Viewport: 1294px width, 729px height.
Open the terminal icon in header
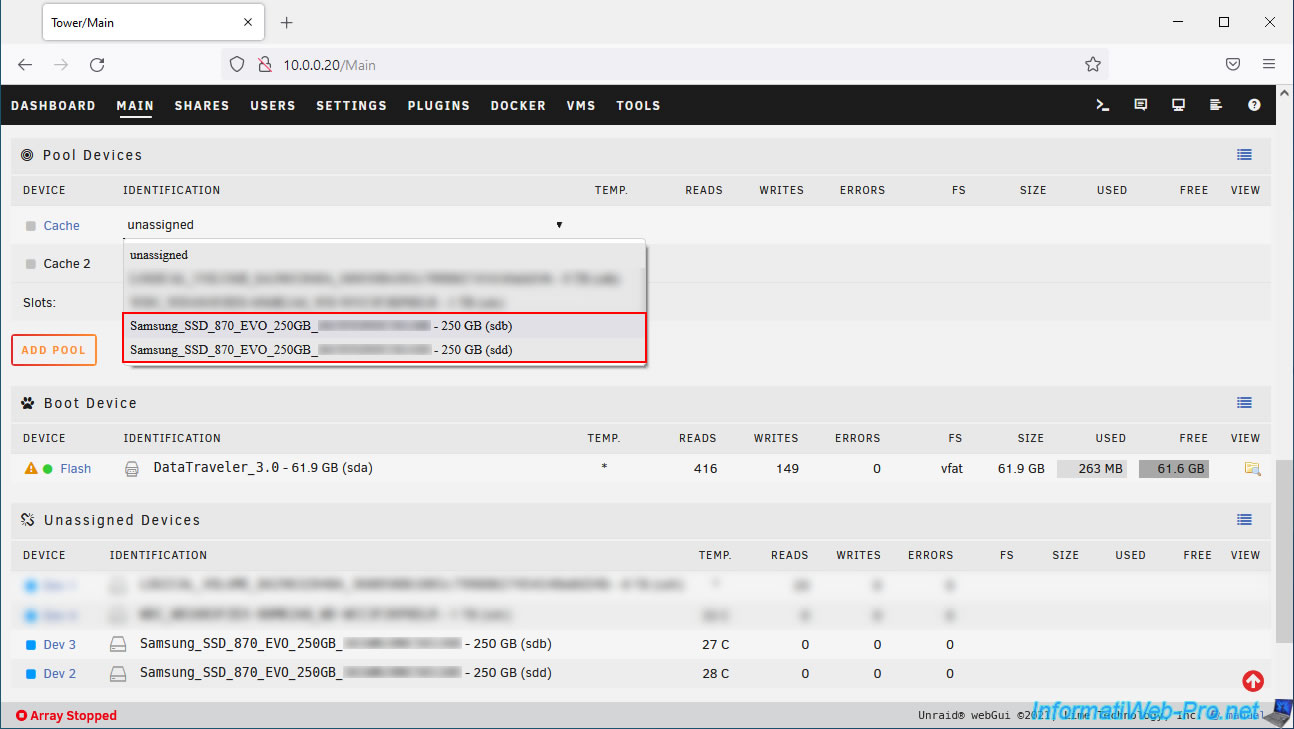(x=1103, y=105)
